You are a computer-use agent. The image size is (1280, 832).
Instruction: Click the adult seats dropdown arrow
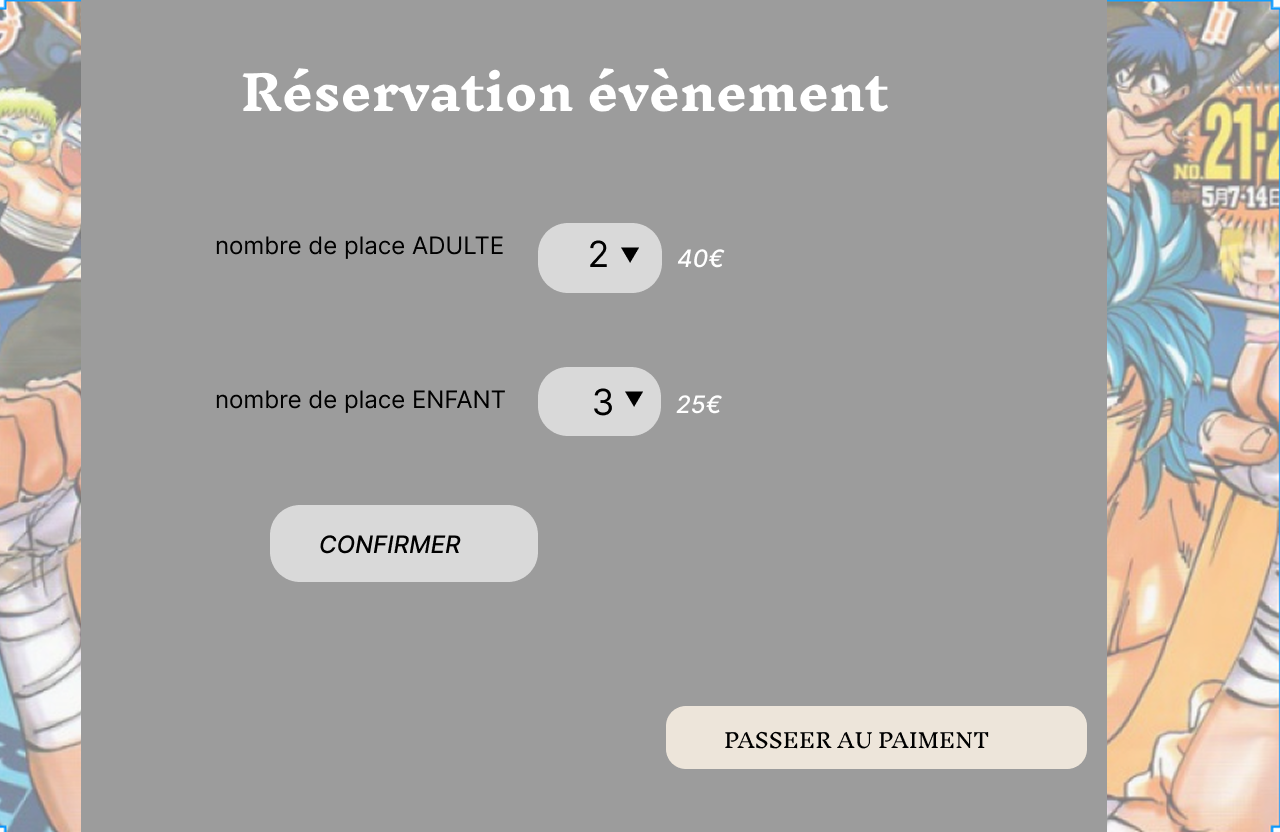click(x=630, y=255)
